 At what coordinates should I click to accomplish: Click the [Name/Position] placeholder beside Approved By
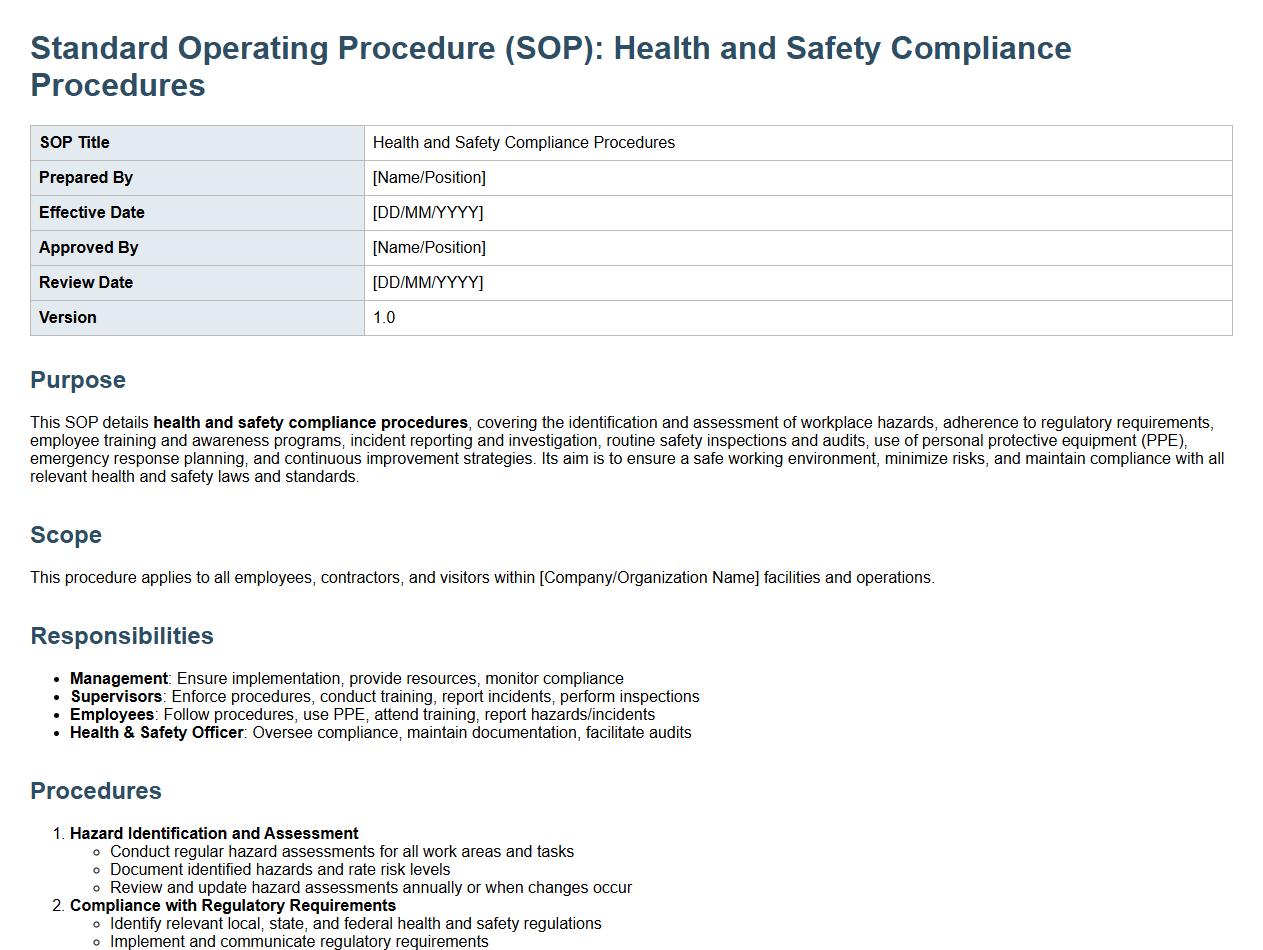(x=429, y=248)
